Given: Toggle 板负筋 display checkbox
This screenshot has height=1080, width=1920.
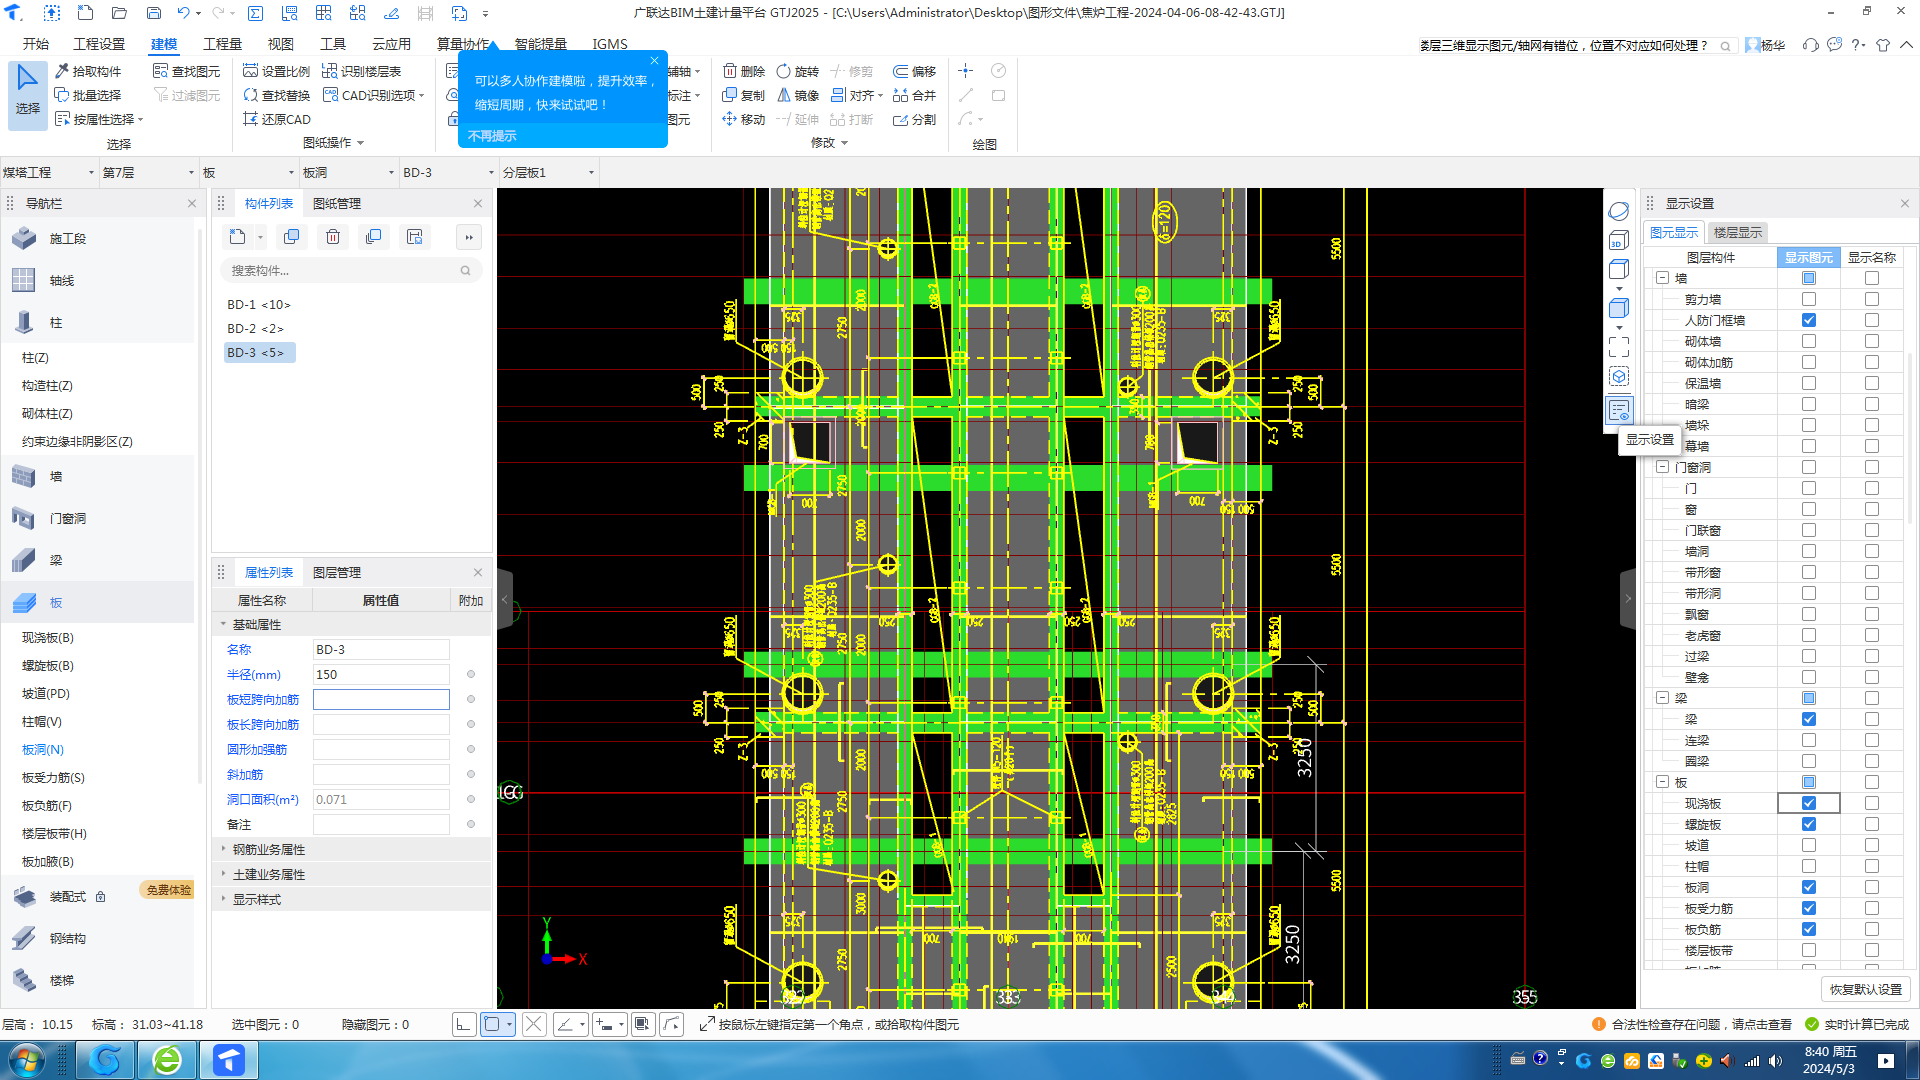Looking at the screenshot, I should pyautogui.click(x=1809, y=930).
